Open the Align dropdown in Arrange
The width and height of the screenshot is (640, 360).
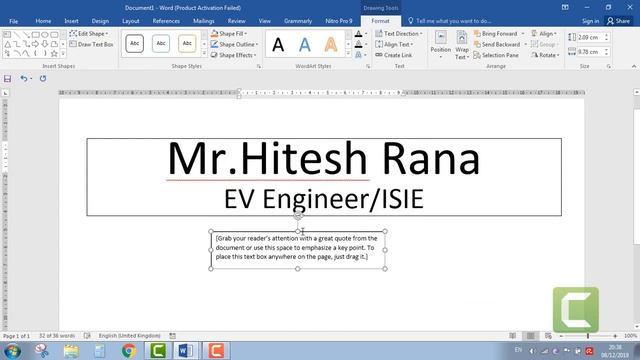pyautogui.click(x=544, y=33)
